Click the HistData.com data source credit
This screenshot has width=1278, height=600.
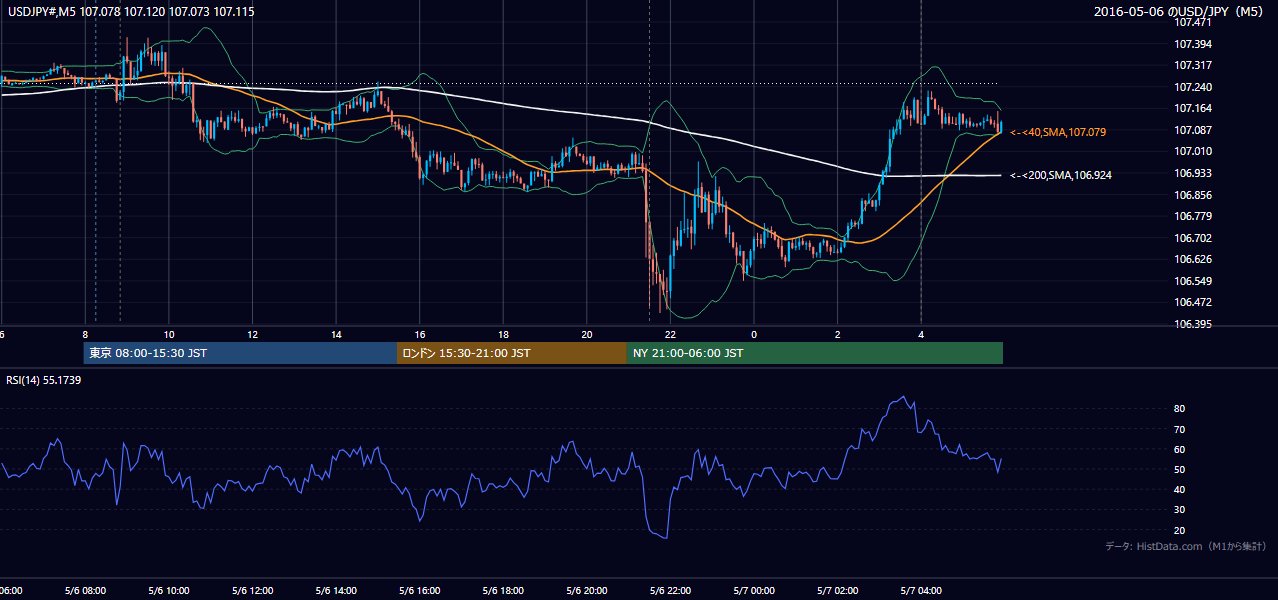click(1186, 546)
